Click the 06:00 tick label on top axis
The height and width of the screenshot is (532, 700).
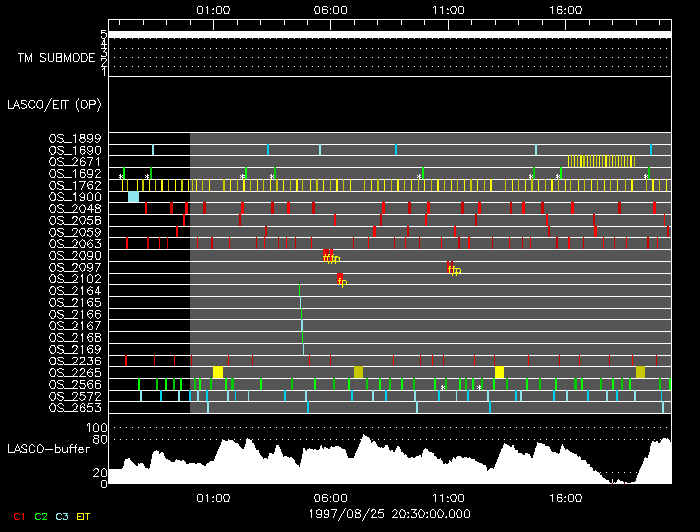[x=330, y=9]
